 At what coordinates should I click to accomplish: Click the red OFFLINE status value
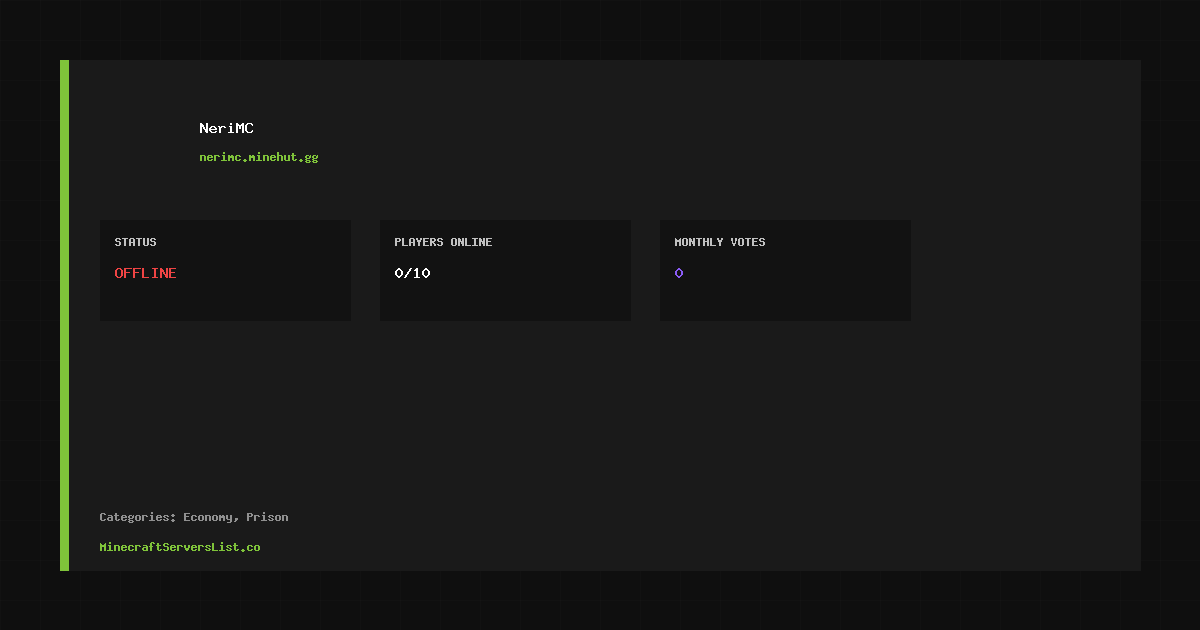(145, 273)
